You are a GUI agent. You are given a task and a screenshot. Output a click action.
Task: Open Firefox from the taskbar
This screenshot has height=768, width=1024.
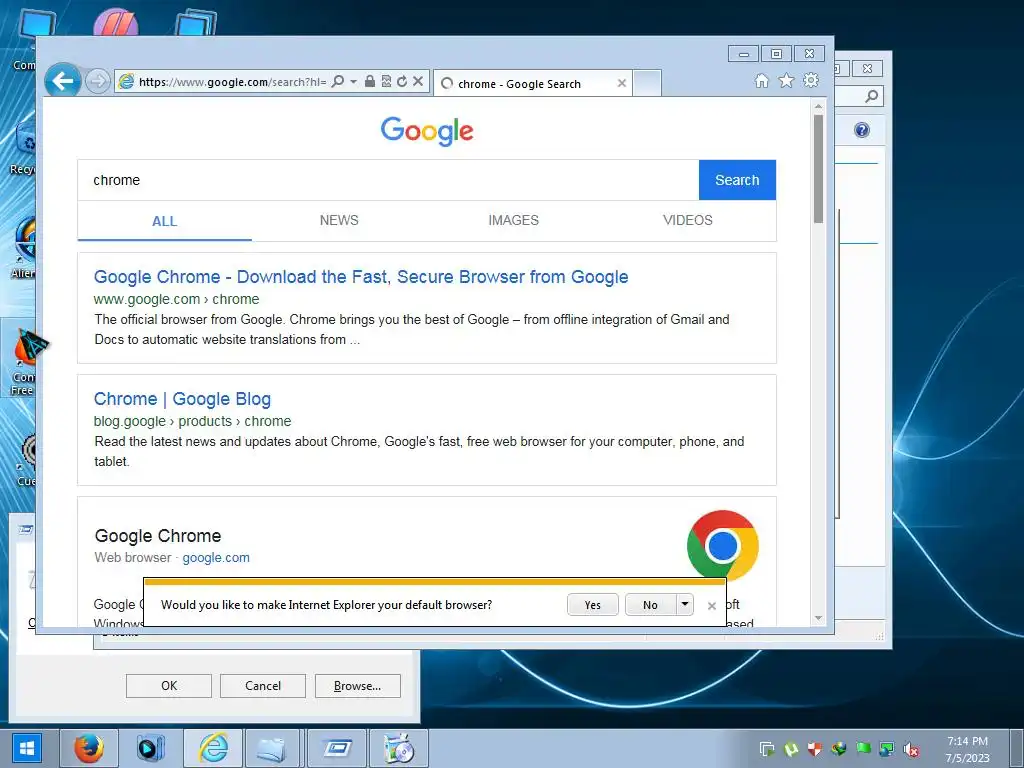pos(88,748)
